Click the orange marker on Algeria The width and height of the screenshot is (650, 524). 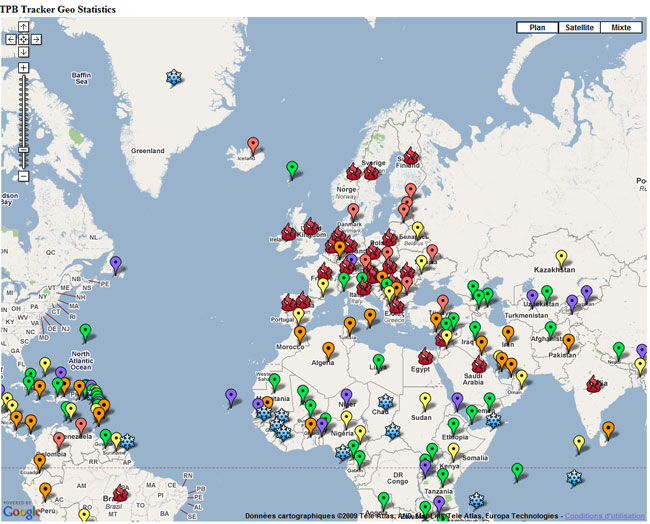tap(328, 350)
